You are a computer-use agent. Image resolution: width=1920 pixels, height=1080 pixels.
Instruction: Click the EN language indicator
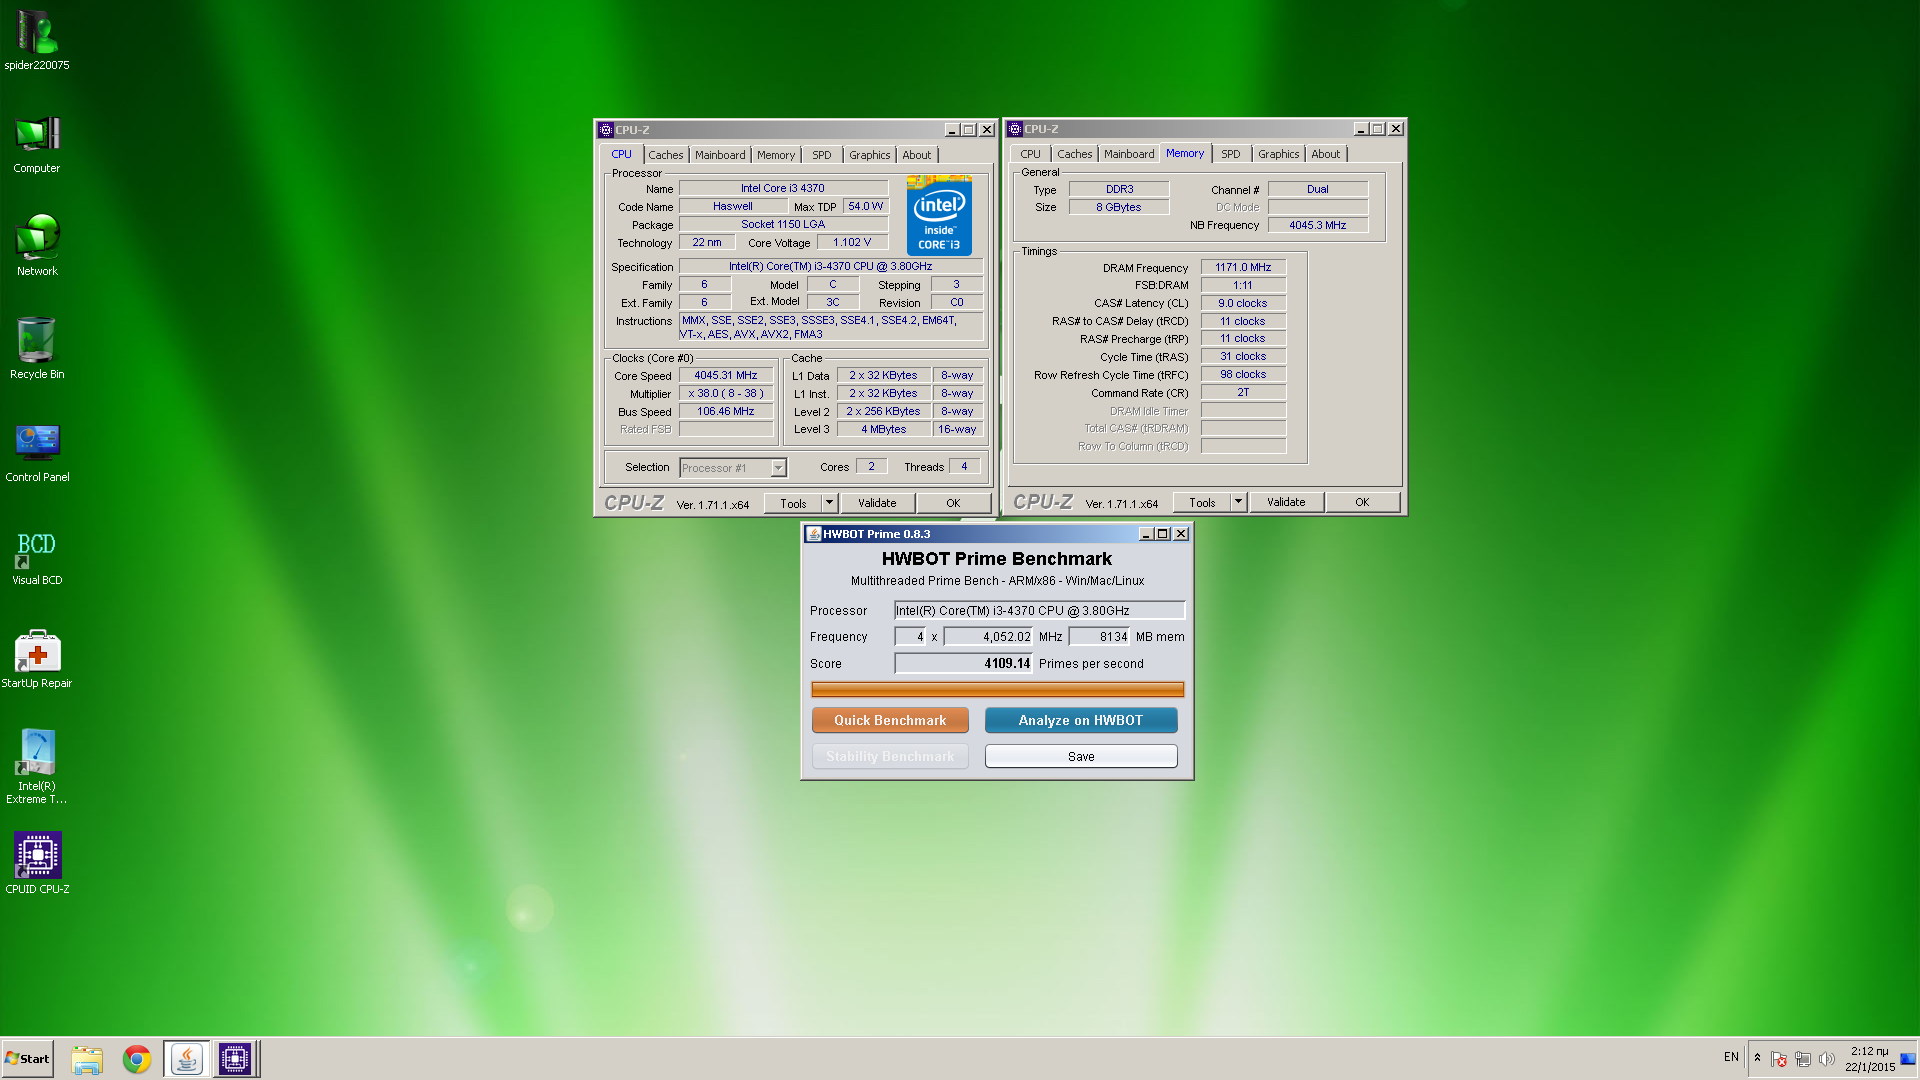point(1731,1057)
